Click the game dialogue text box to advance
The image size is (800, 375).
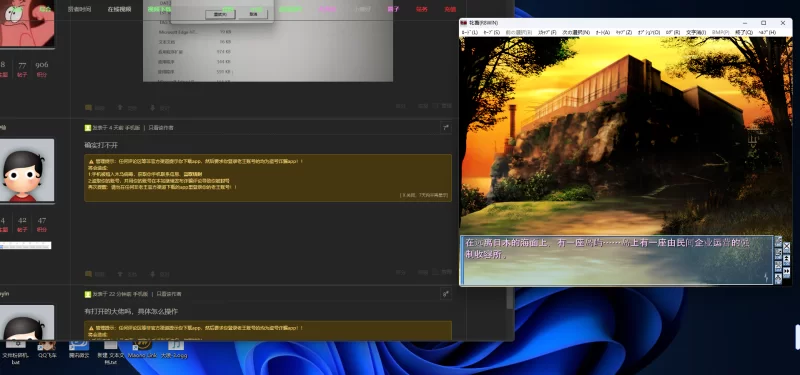616,260
